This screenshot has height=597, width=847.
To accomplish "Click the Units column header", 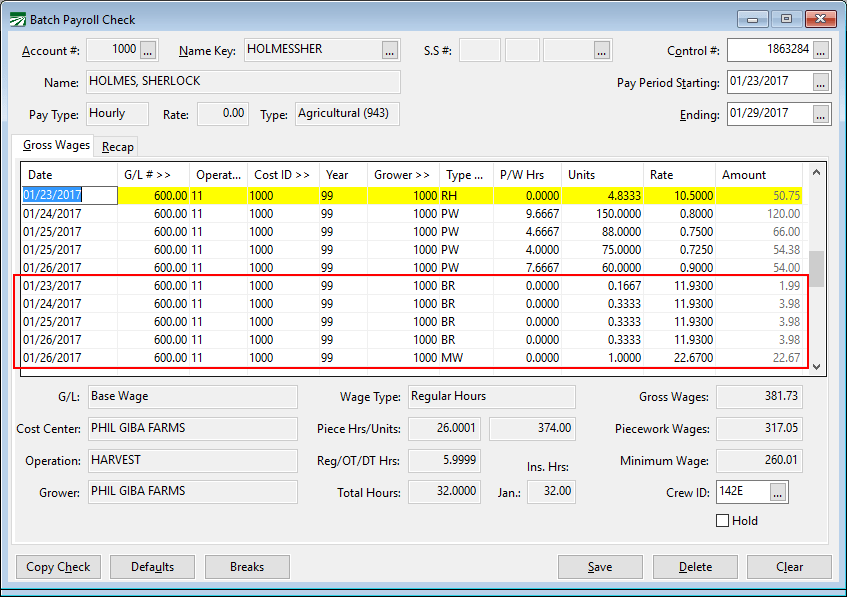I will pyautogui.click(x=603, y=175).
